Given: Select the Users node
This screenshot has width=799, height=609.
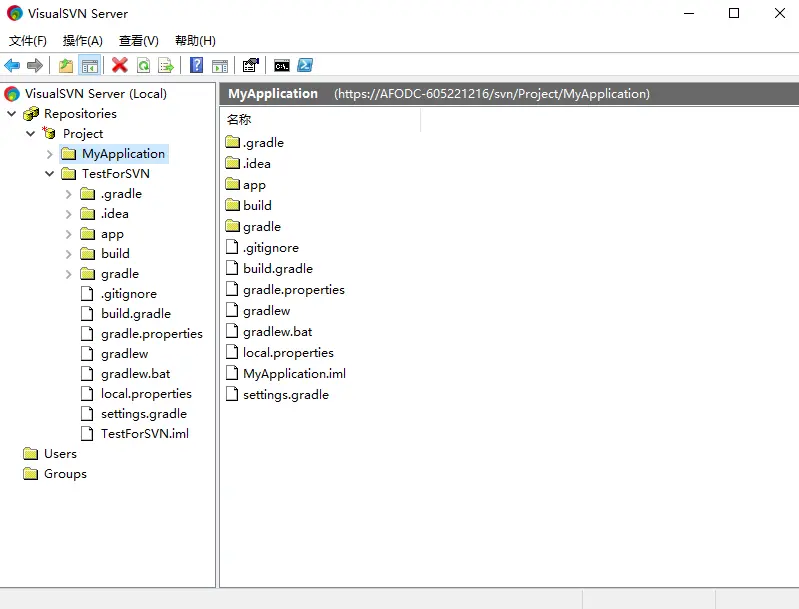Looking at the screenshot, I should click(x=60, y=454).
